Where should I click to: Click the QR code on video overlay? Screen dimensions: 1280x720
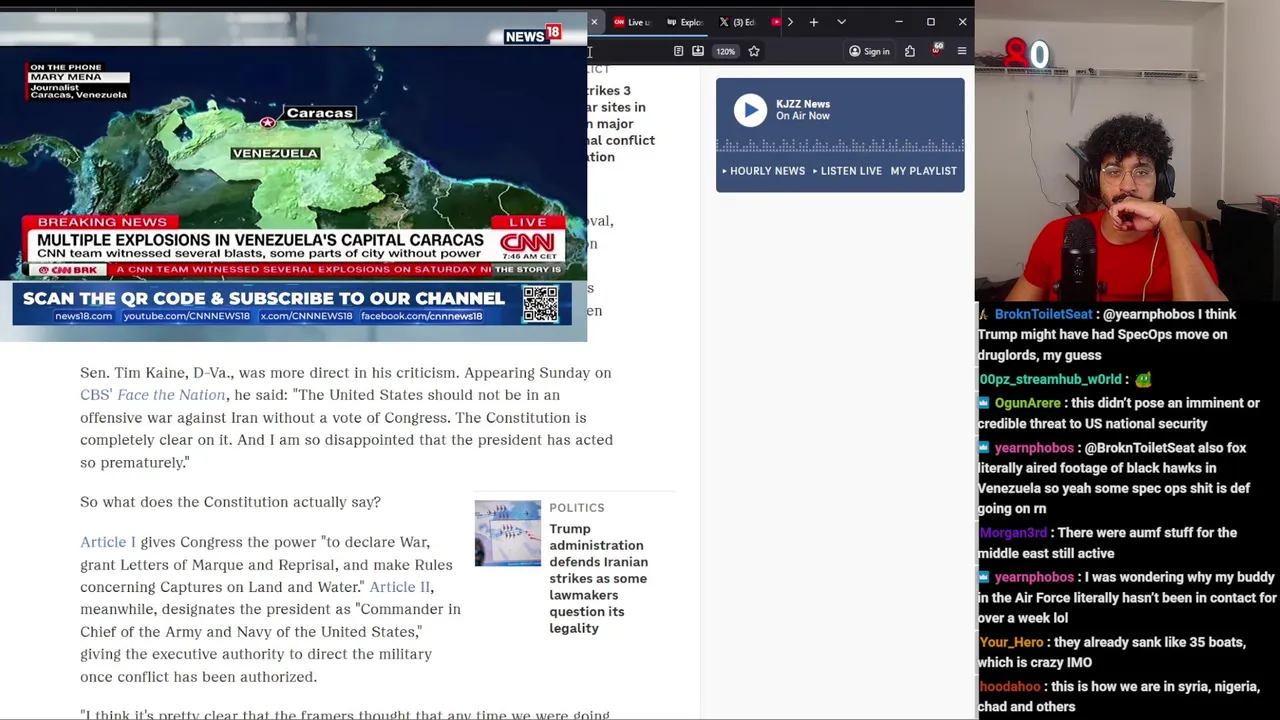(x=540, y=304)
